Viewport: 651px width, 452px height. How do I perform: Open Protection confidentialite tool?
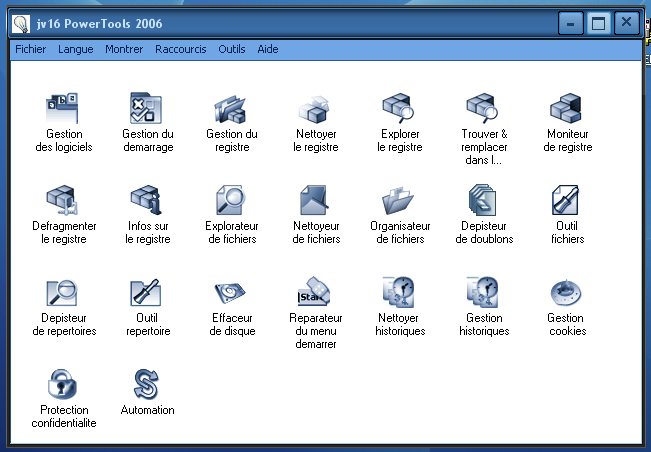tap(64, 385)
